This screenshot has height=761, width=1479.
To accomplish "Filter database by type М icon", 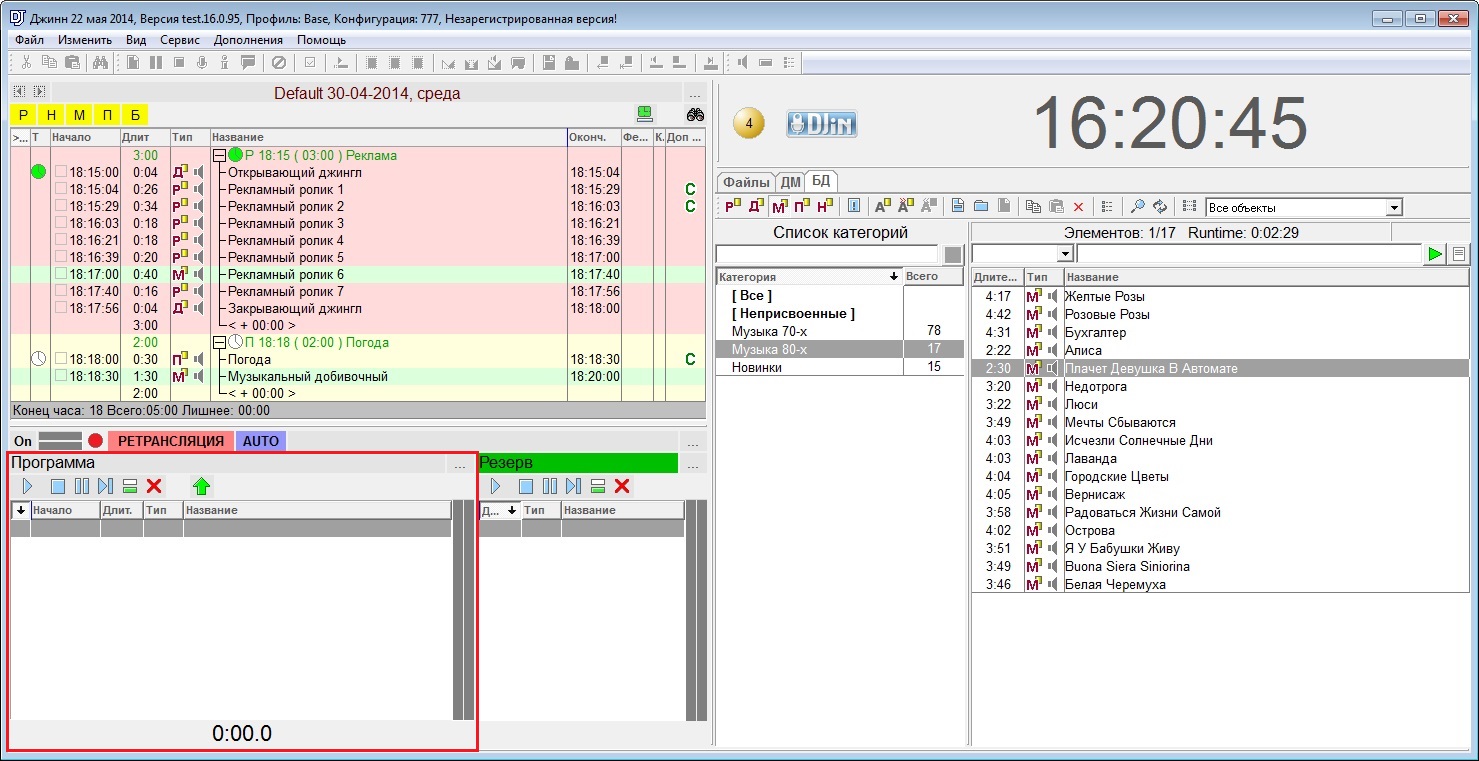I will [779, 206].
